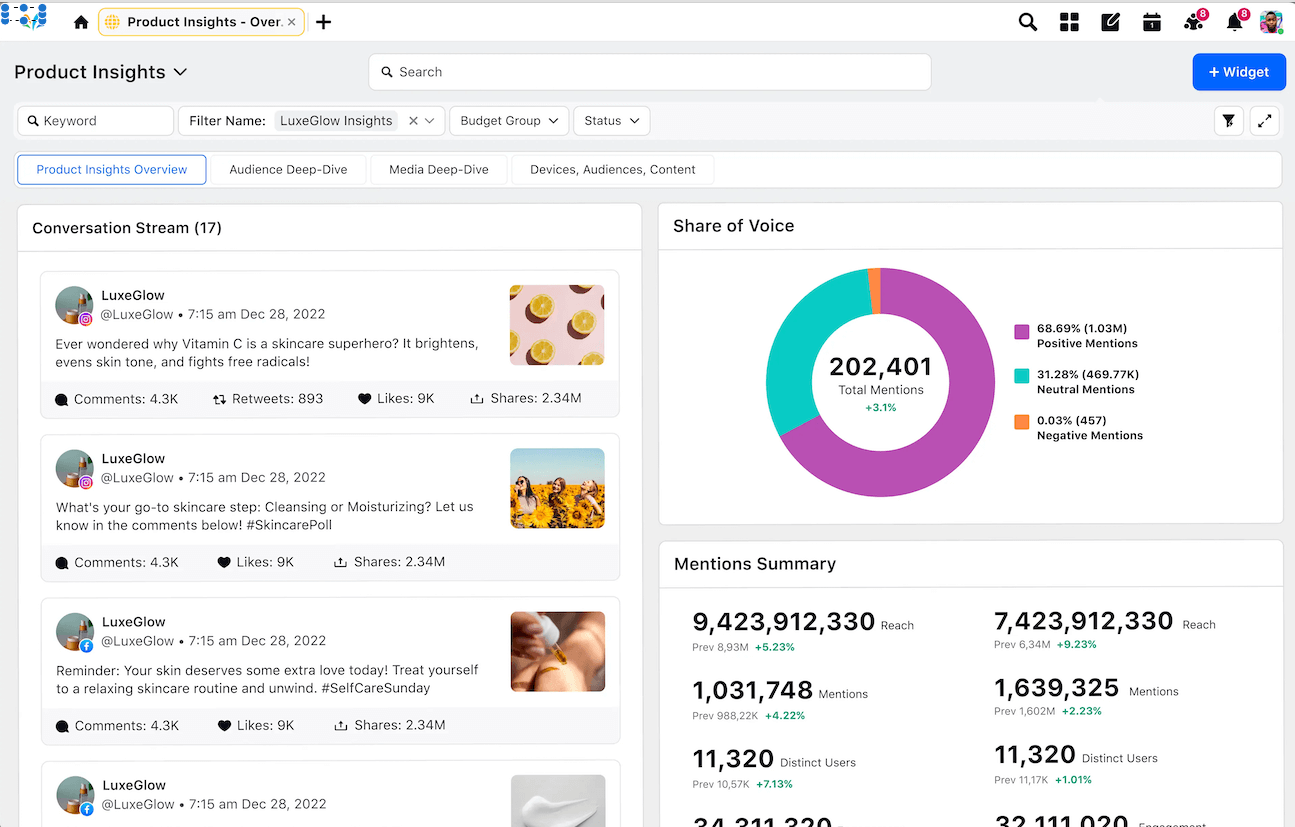Click Likes heart on SelfCareSunday post

point(224,726)
